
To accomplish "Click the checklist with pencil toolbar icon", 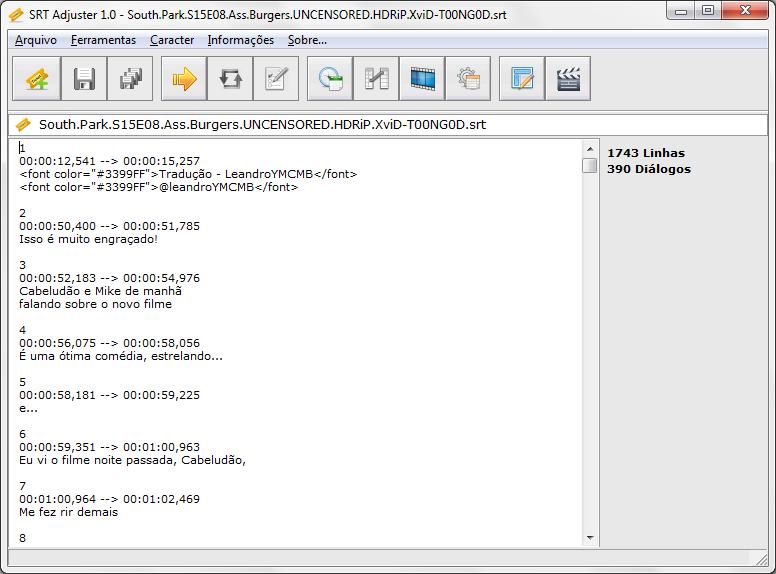I will pos(276,79).
